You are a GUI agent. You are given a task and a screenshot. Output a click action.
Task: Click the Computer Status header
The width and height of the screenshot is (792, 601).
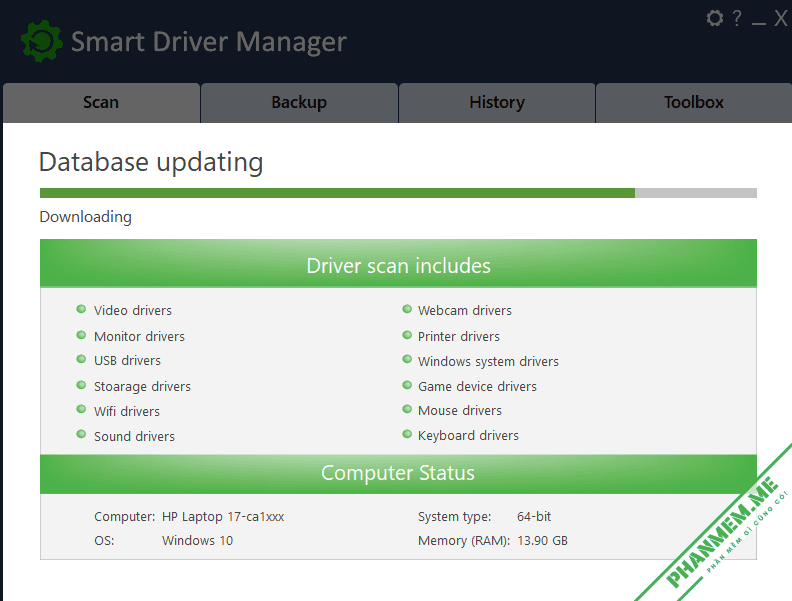click(398, 474)
